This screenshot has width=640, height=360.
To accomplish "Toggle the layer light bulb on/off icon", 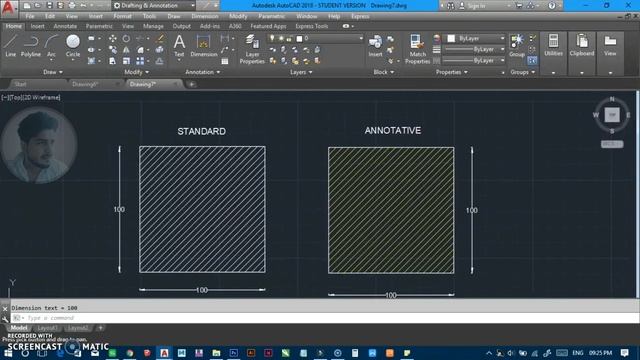I will coord(272,38).
